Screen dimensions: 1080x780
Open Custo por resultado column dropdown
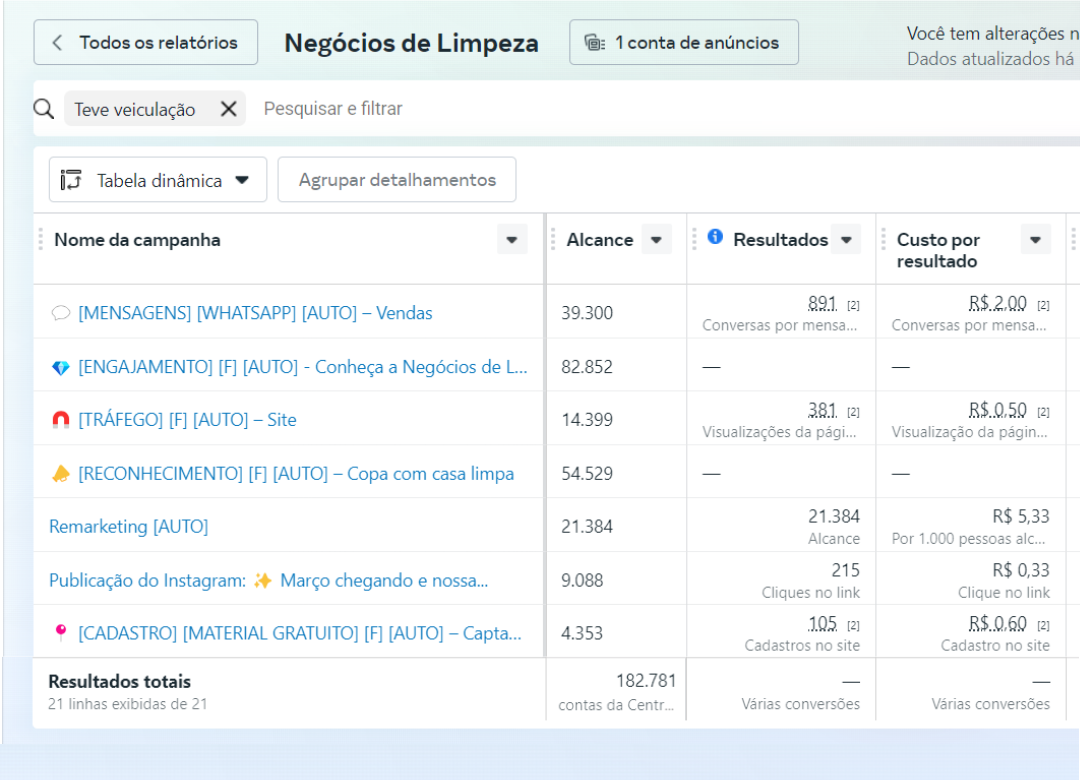coord(1035,240)
